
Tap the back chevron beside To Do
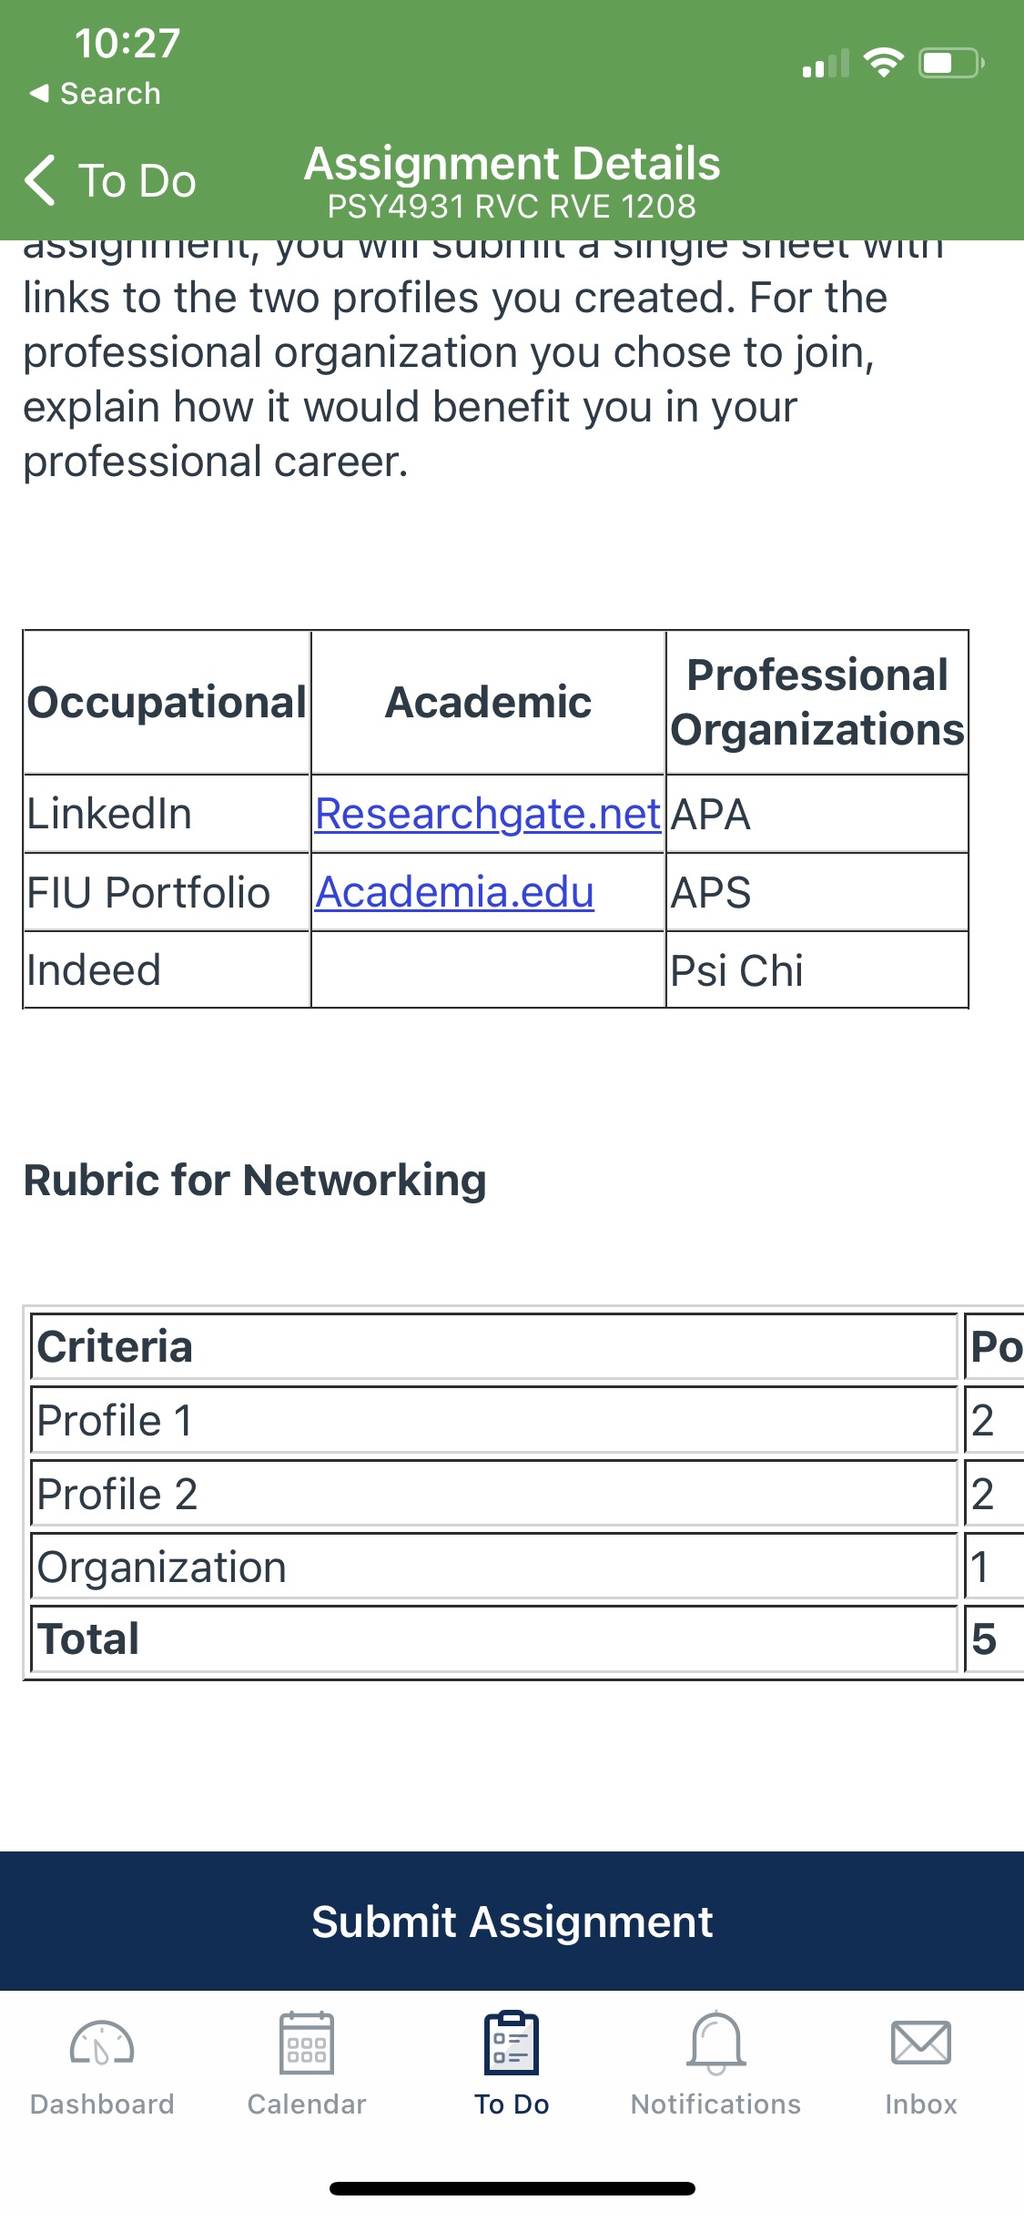40,180
